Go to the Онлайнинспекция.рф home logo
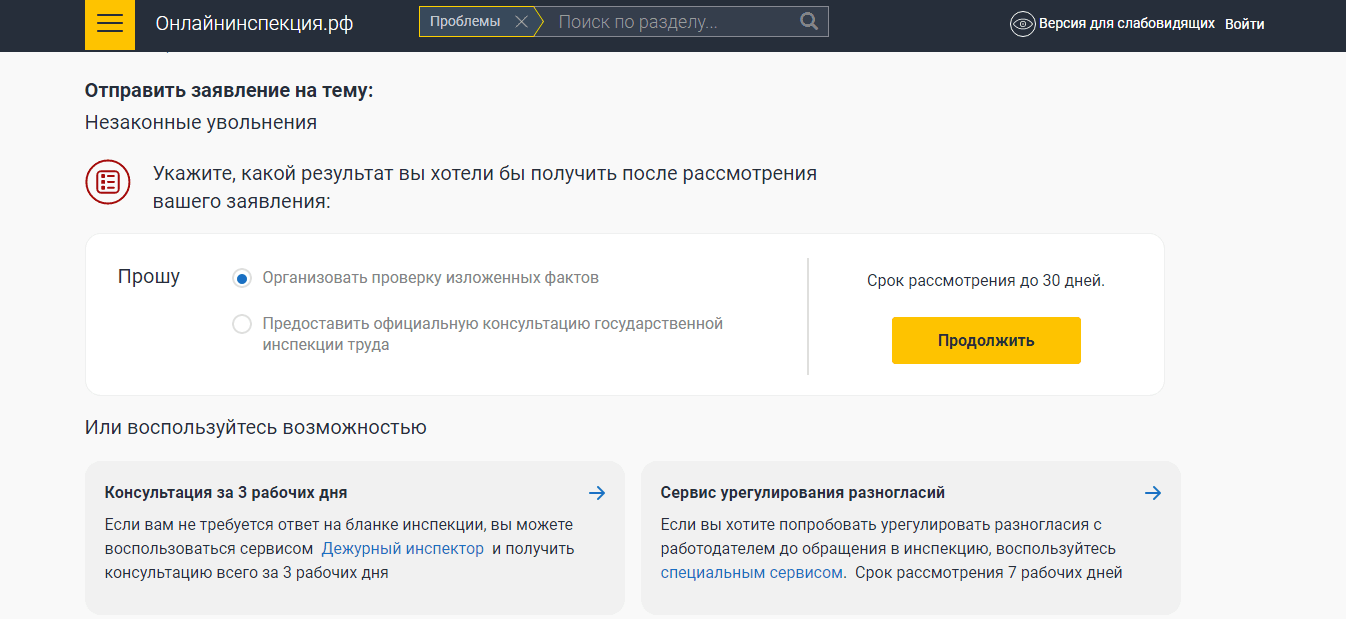The width and height of the screenshot is (1346, 619). 254,24
